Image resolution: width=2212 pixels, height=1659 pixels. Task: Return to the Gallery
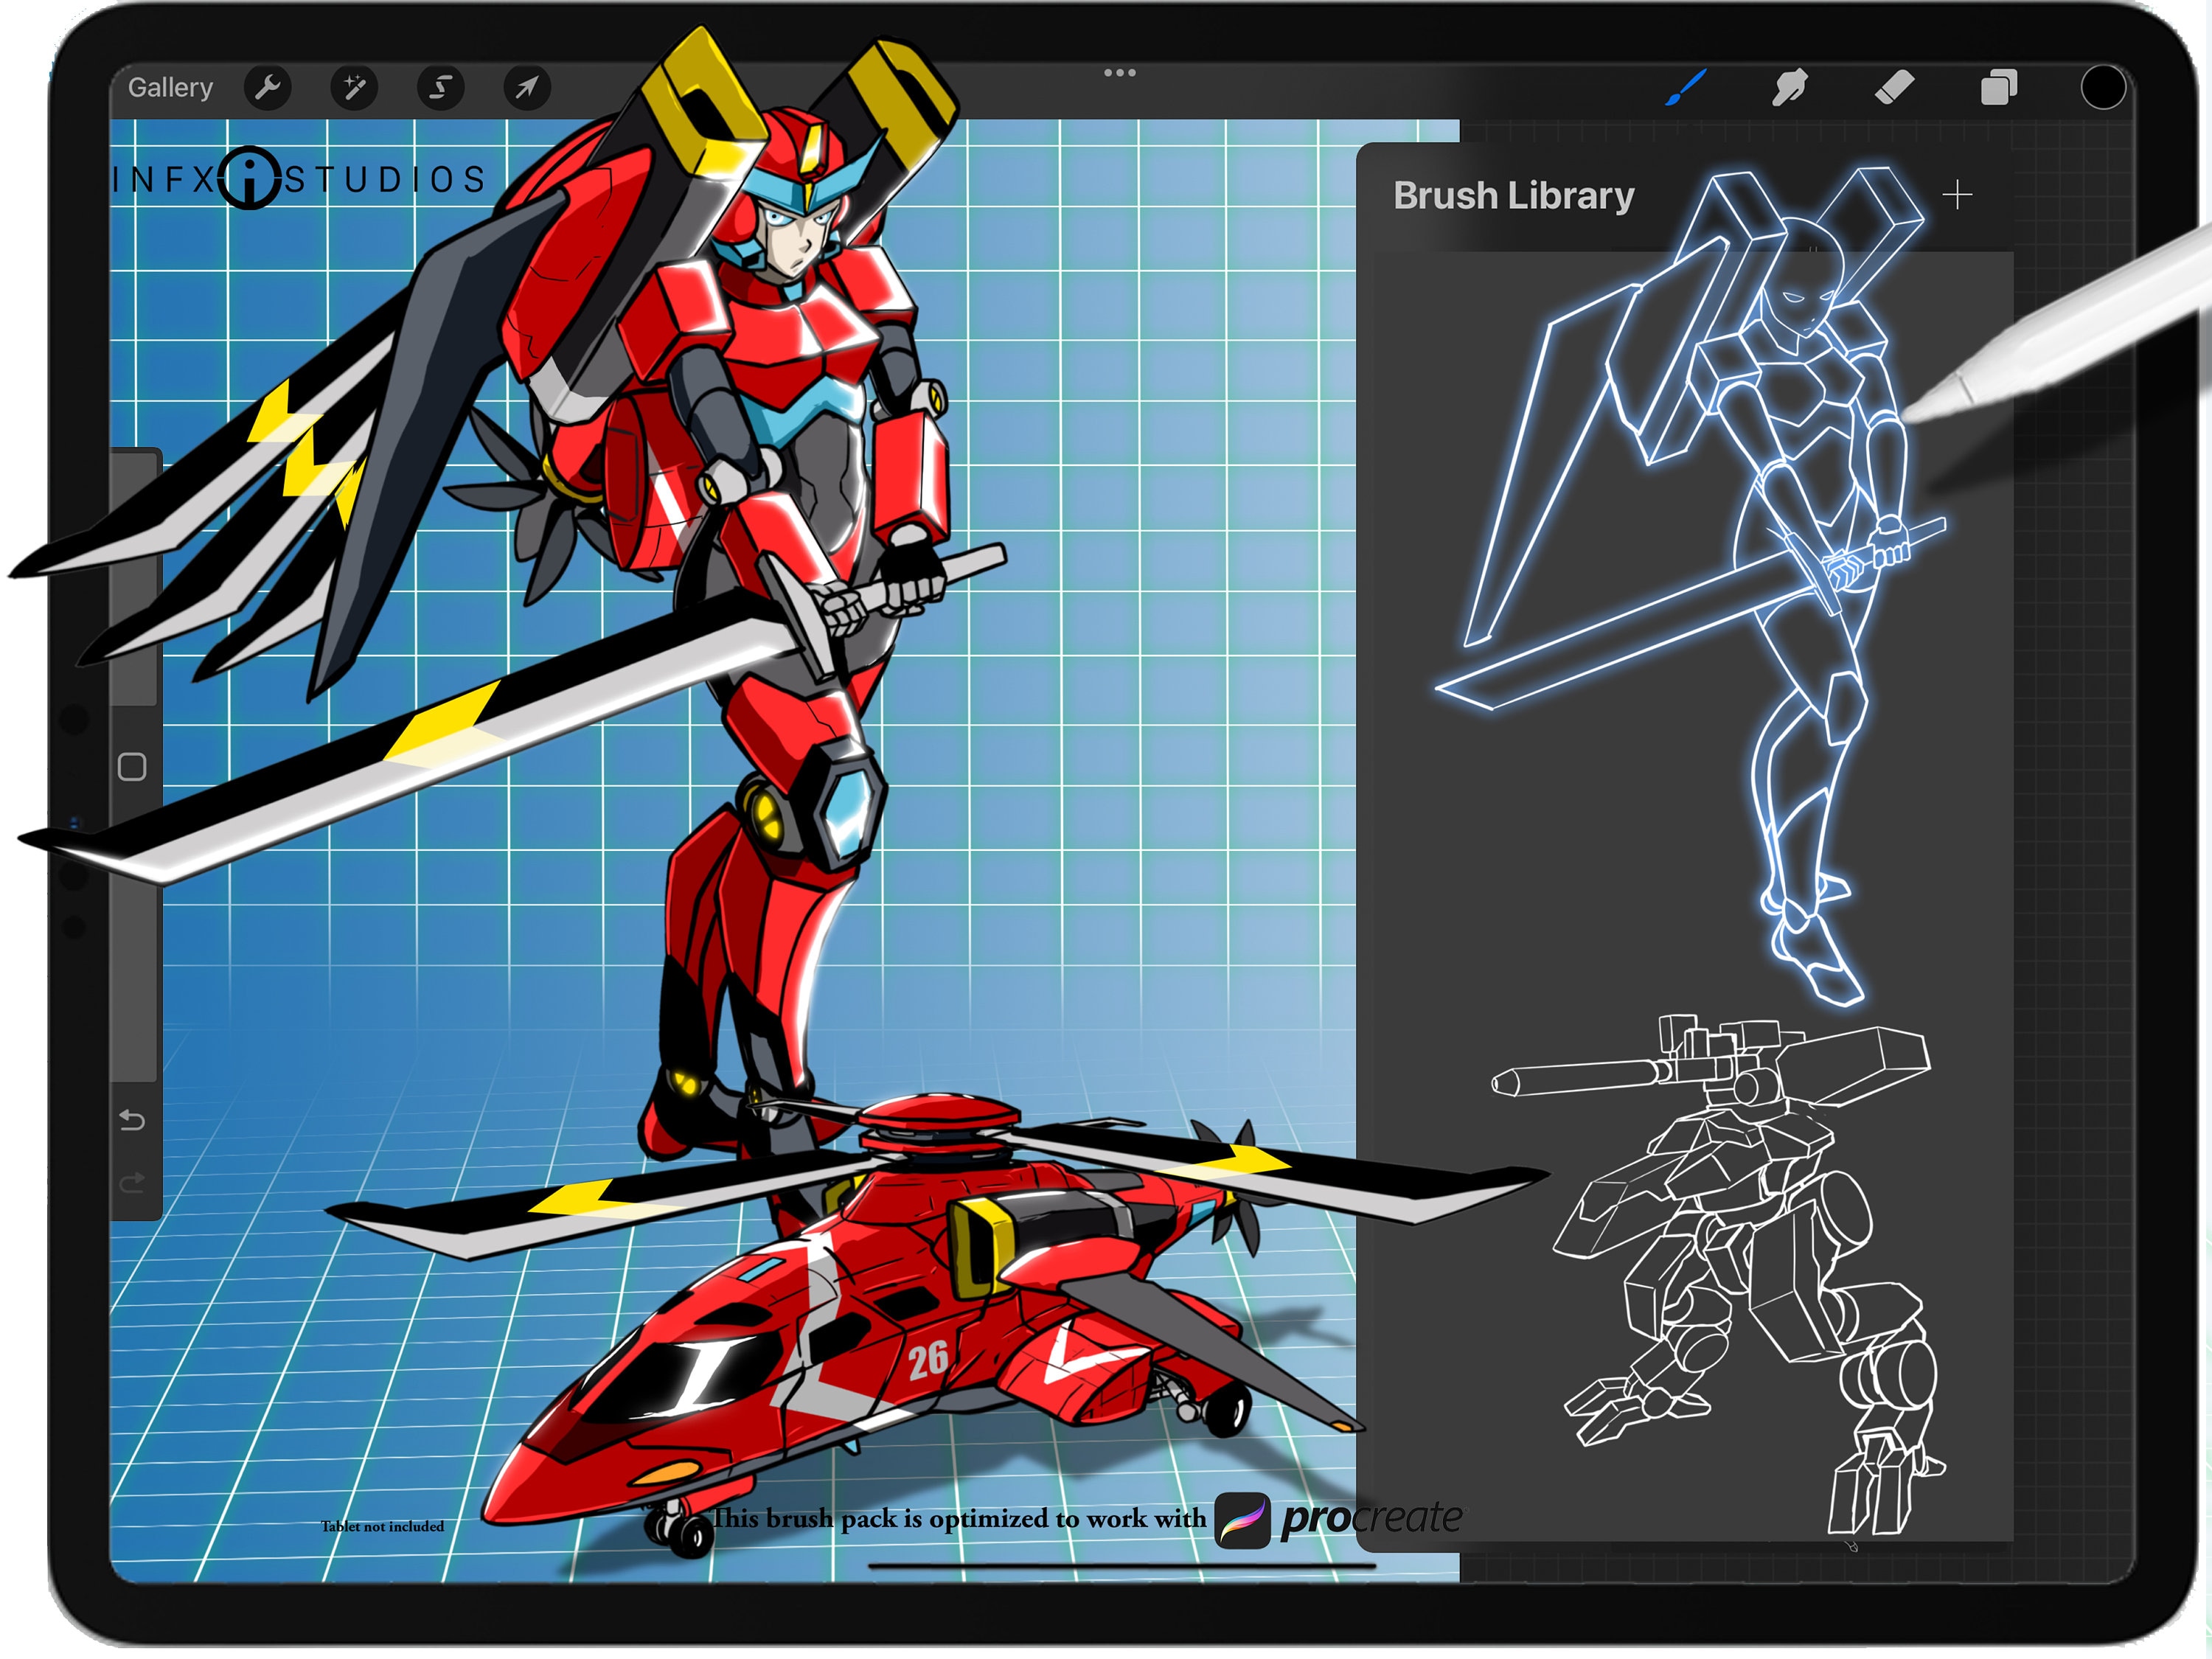point(171,87)
